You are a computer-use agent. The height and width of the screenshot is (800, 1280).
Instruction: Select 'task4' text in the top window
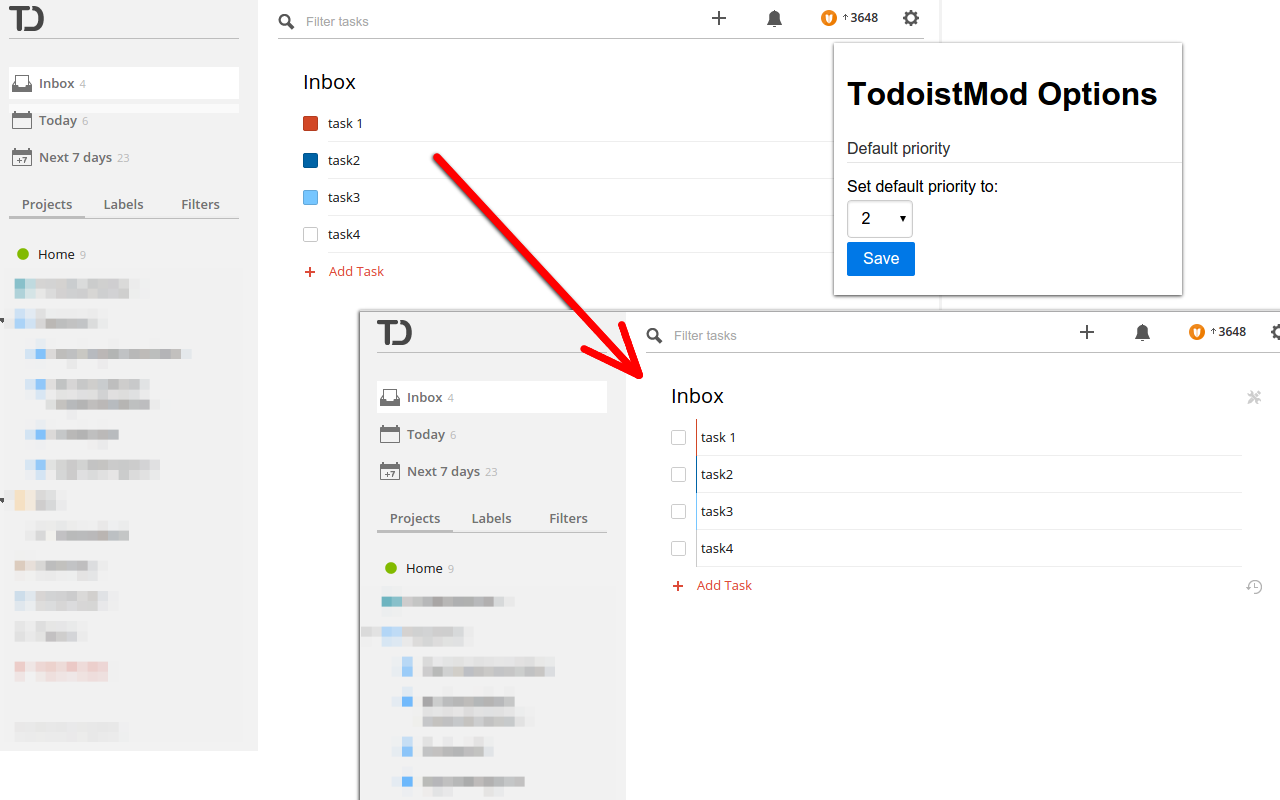coord(344,235)
